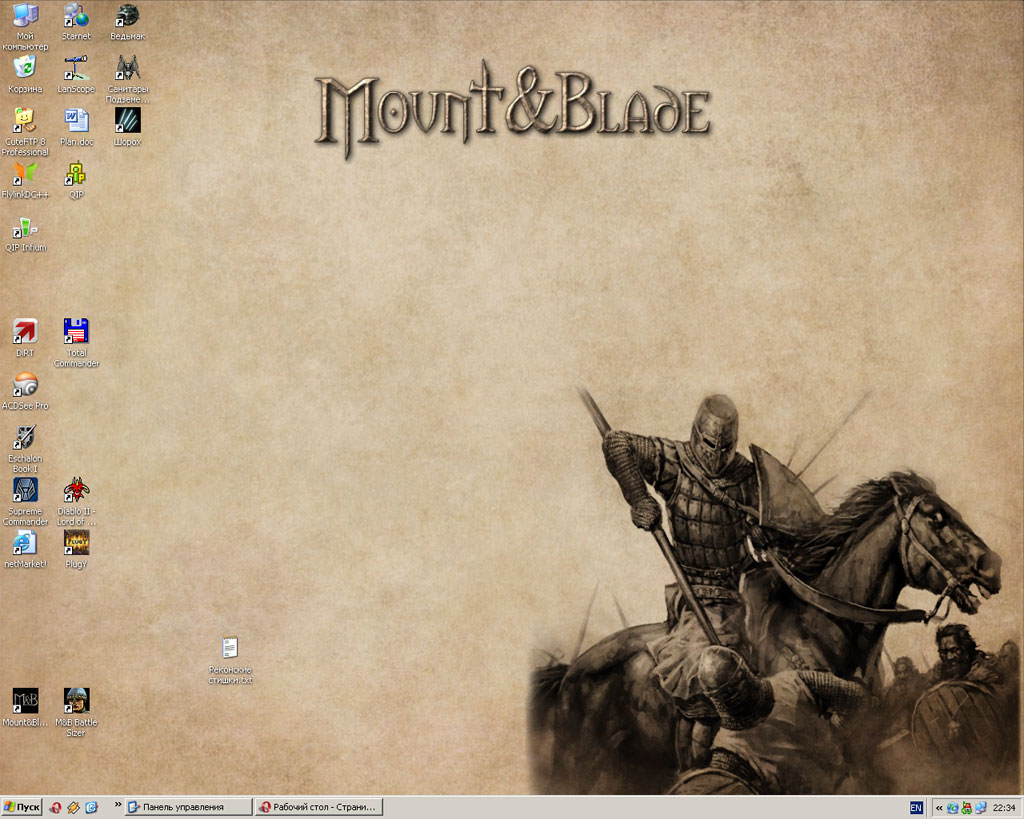Screen dimensions: 1024x819
Task: Switch to Рабочий стол Opera taskbar window
Action: click(318, 807)
